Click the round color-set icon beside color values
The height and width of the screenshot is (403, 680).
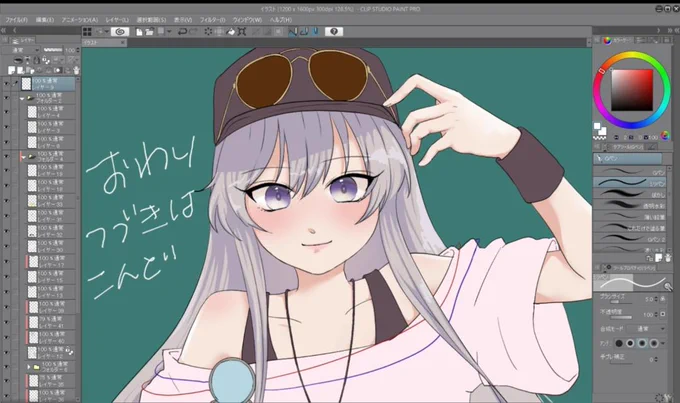coord(665,136)
